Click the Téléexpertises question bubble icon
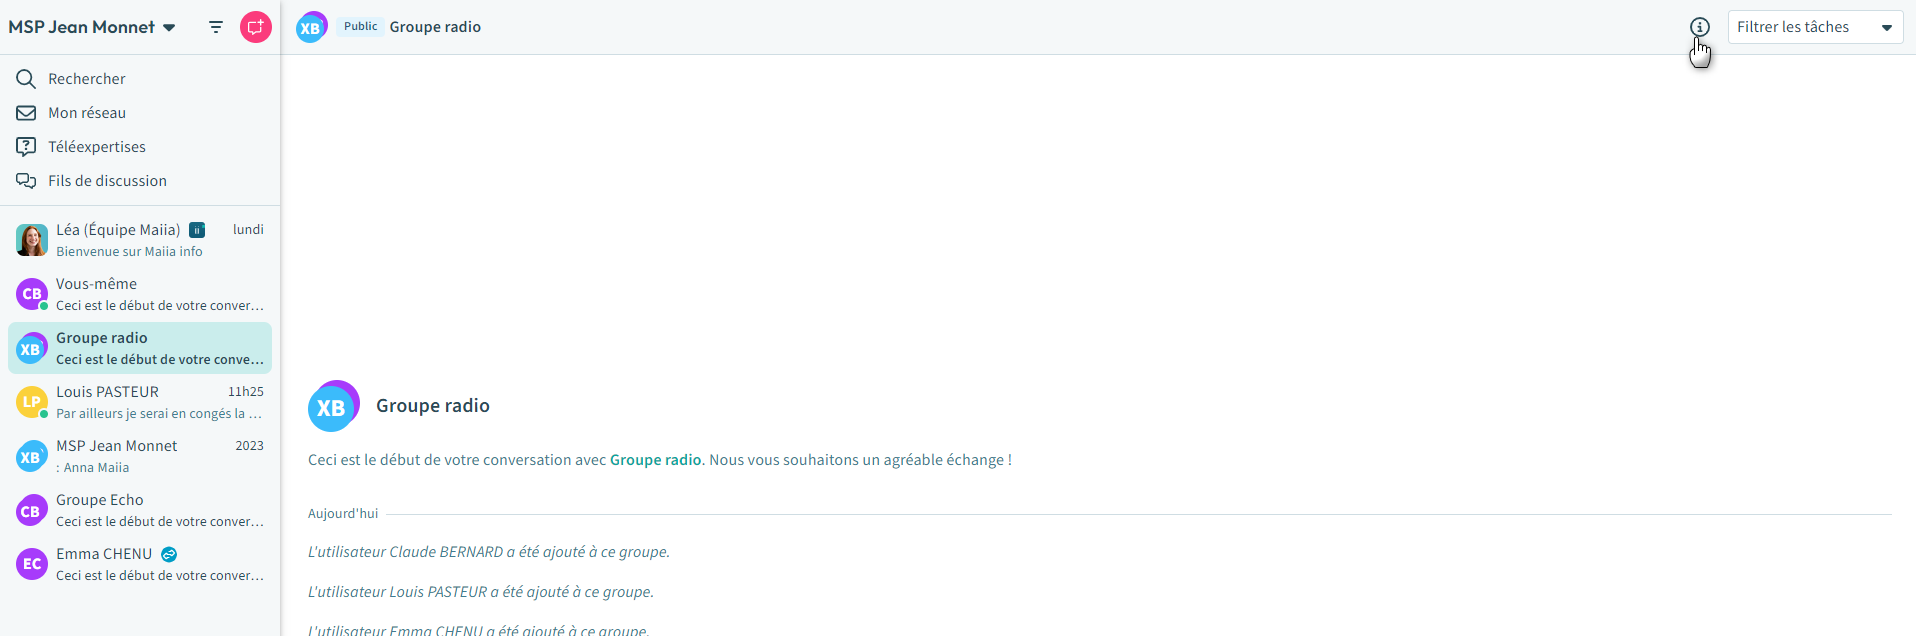The image size is (1916, 636). (x=26, y=147)
